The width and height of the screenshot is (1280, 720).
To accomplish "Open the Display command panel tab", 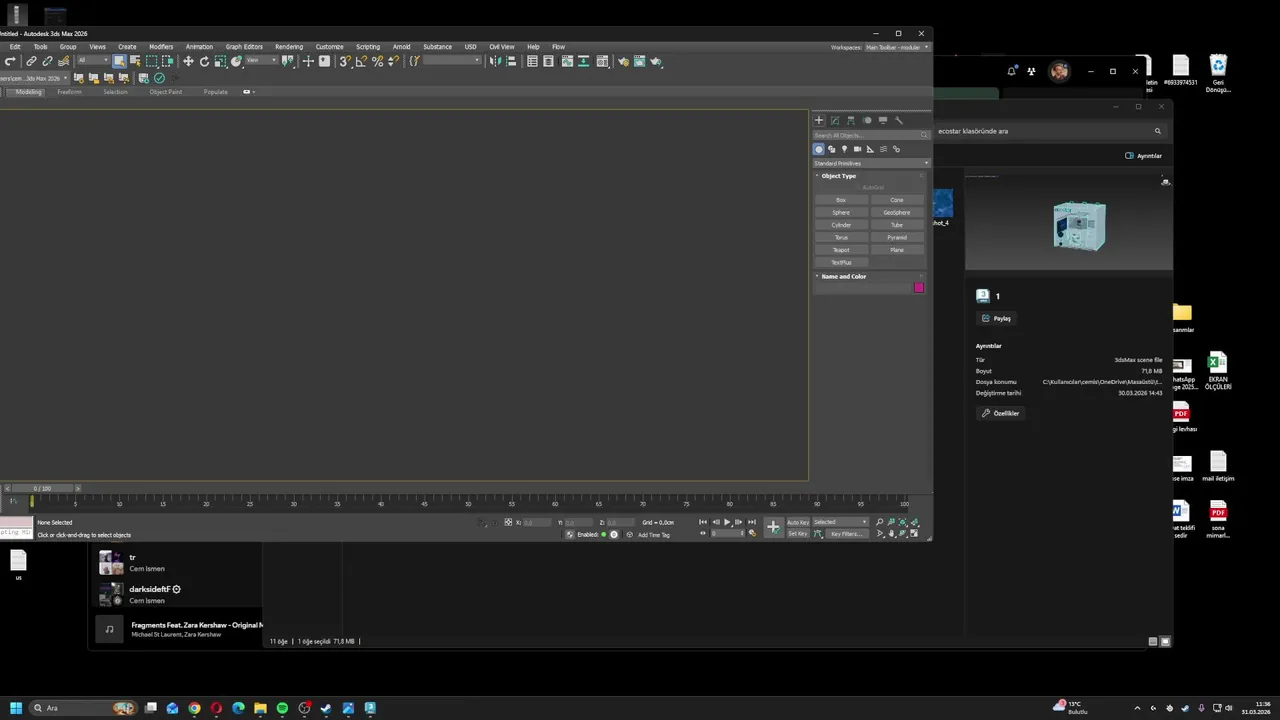I will pyautogui.click(x=883, y=120).
